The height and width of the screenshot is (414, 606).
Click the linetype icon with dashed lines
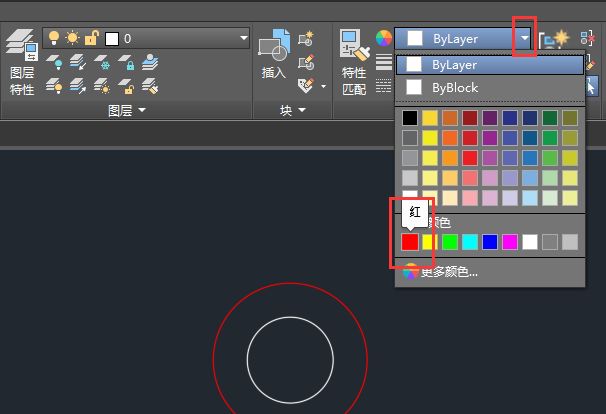pyautogui.click(x=384, y=86)
